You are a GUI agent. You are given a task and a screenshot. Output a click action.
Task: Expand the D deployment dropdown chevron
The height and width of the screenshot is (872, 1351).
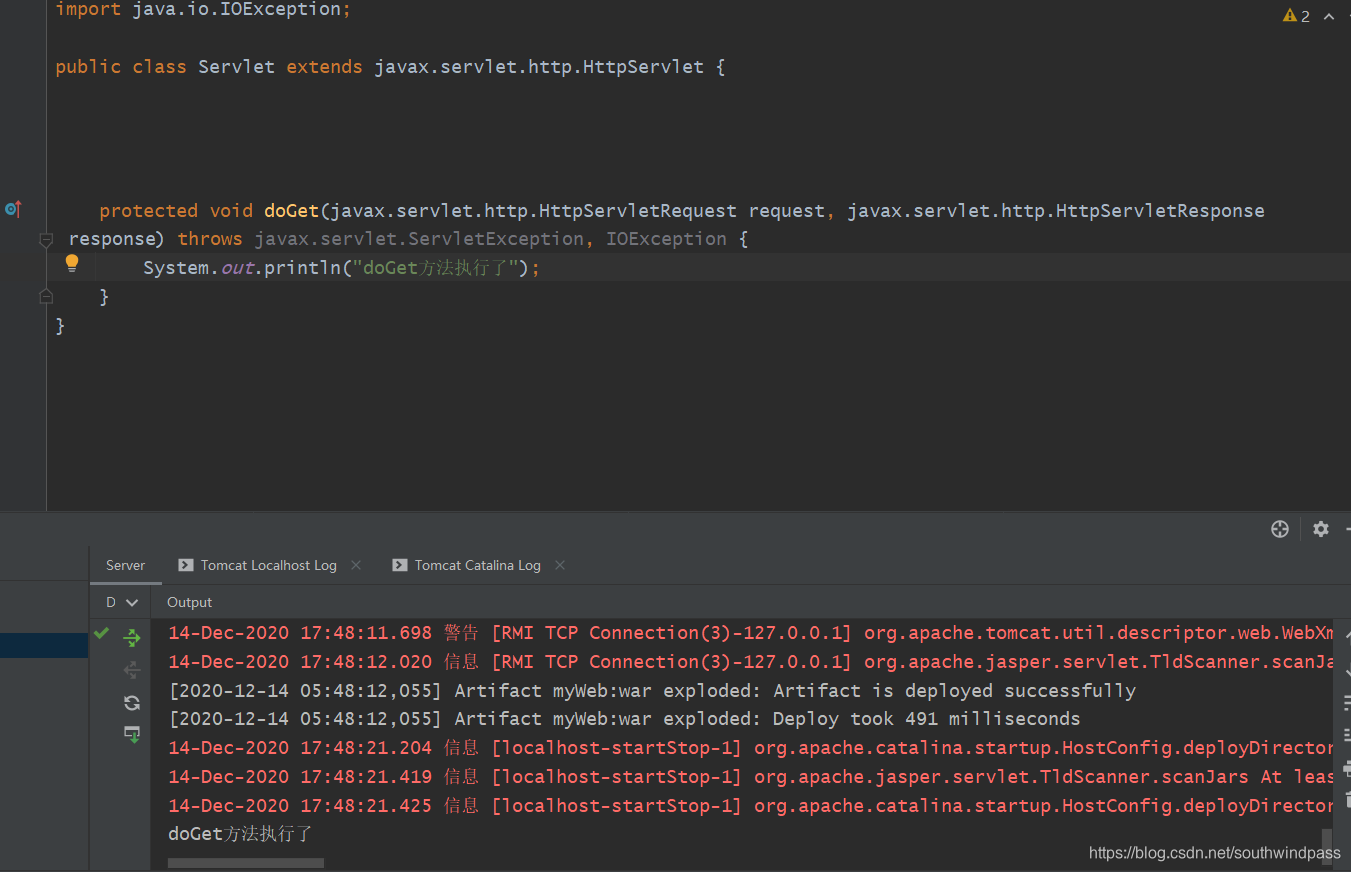point(132,603)
